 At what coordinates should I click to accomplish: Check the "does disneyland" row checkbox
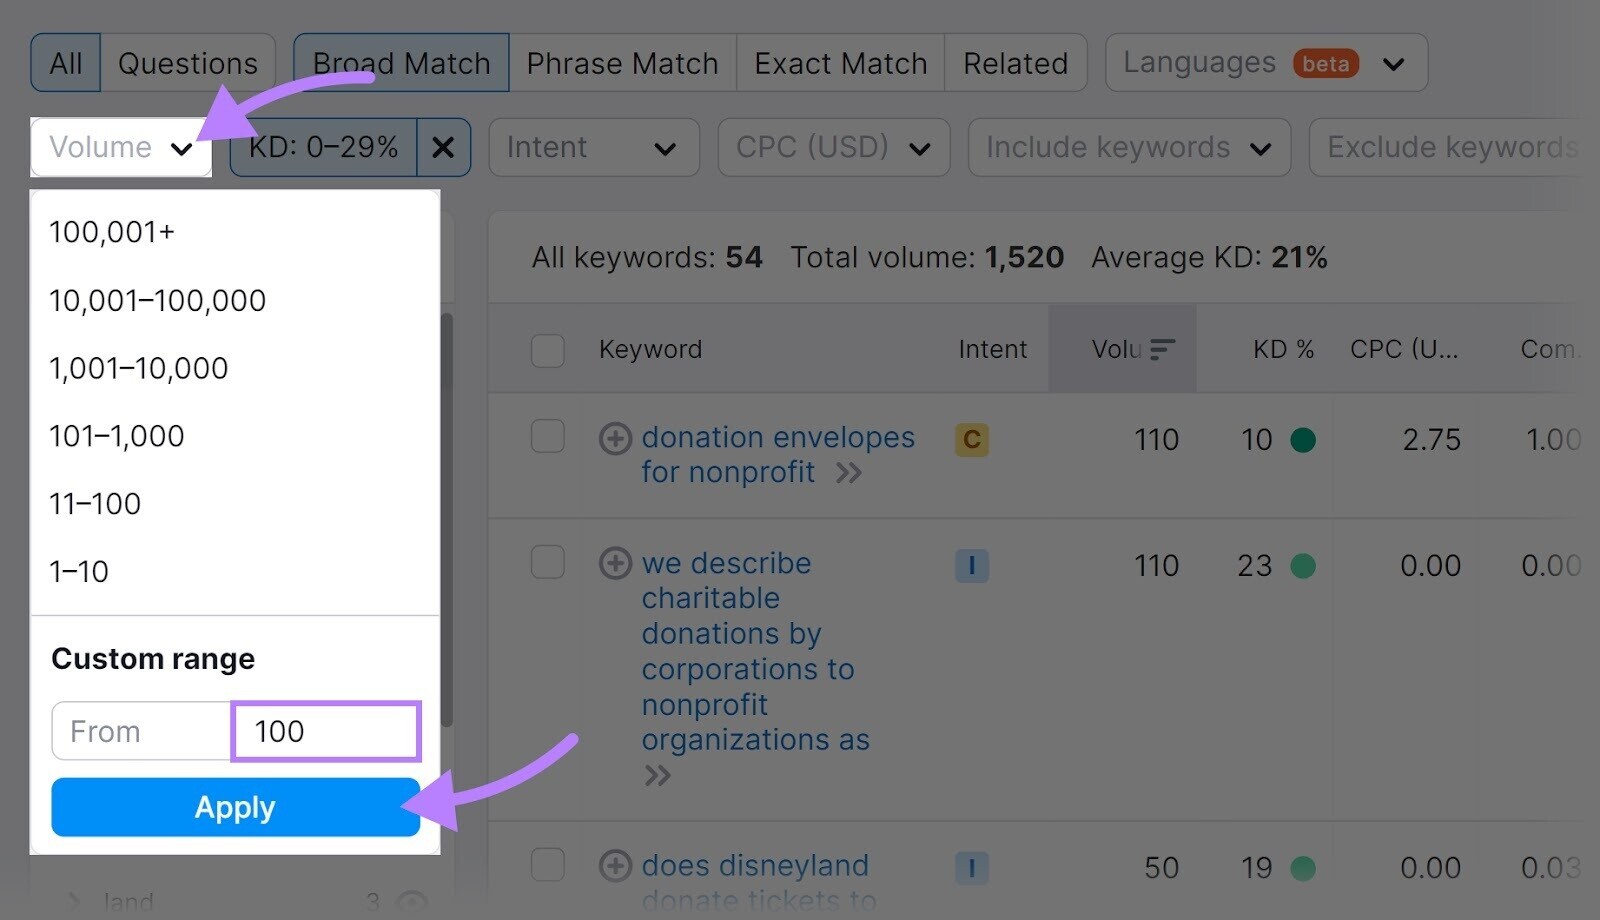tap(547, 866)
